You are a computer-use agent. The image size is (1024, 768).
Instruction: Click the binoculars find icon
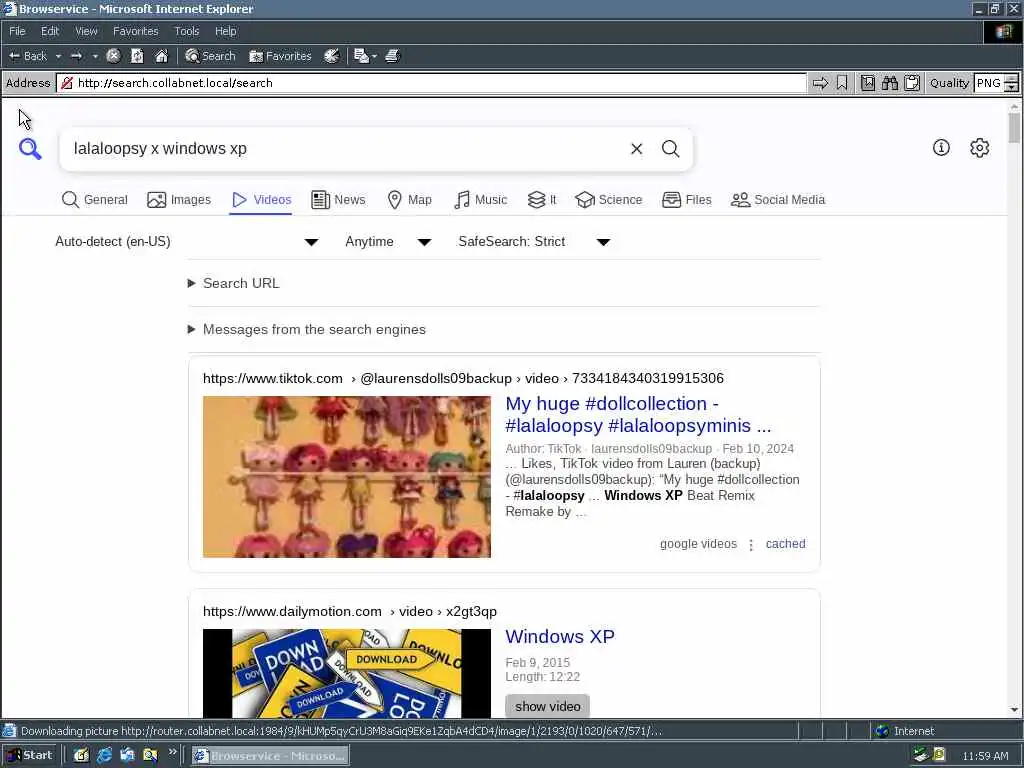890,83
